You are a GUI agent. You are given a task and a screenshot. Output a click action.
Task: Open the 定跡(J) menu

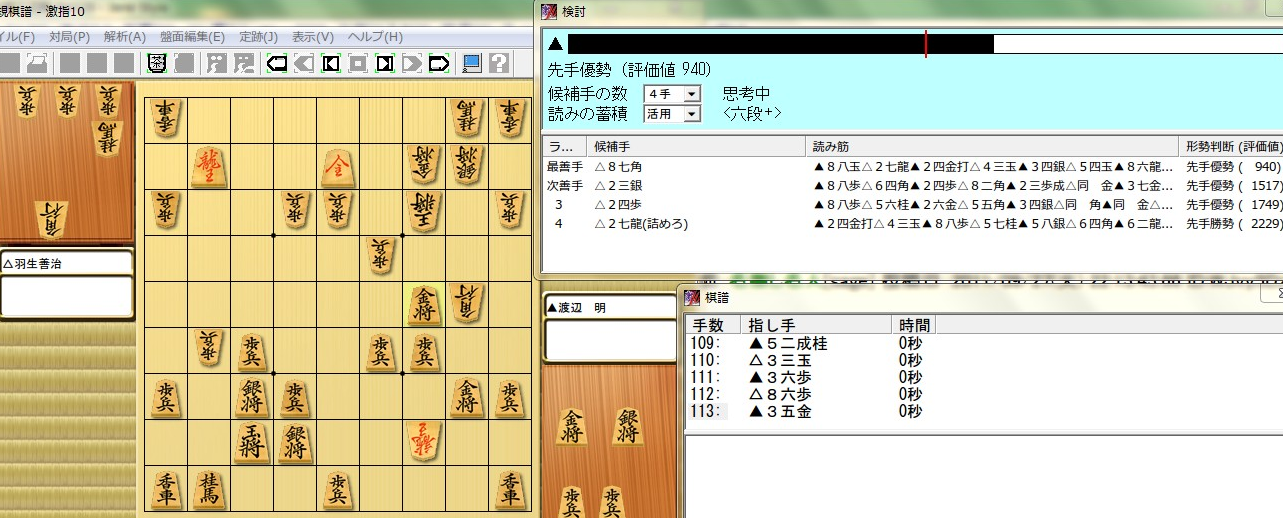point(258,37)
